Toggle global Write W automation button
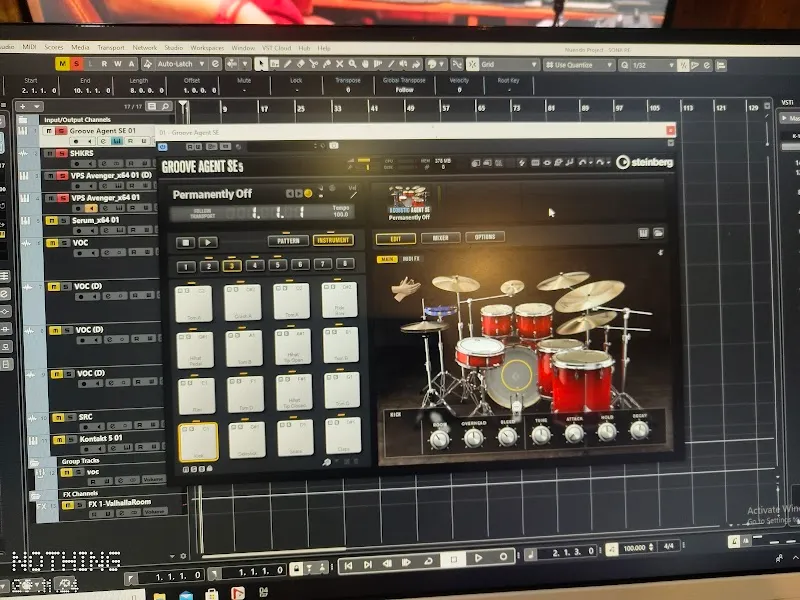 (117, 64)
